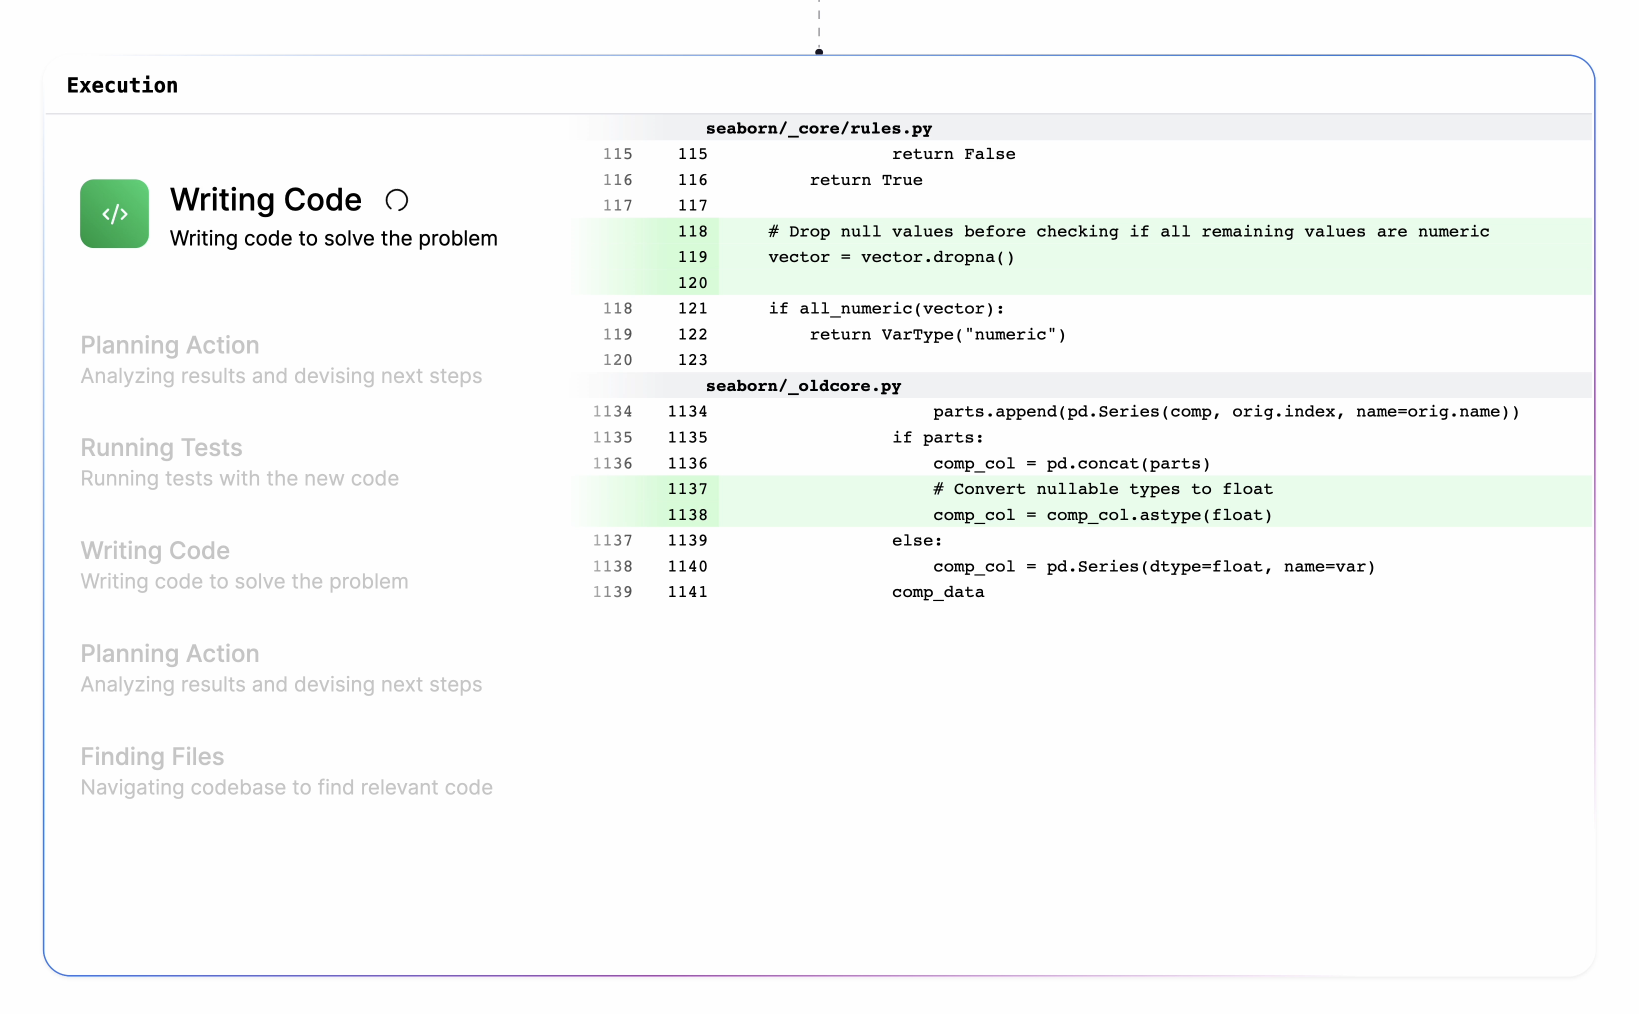Open the seaborn/_oldcore.py file header
The width and height of the screenshot is (1639, 1014).
(803, 386)
